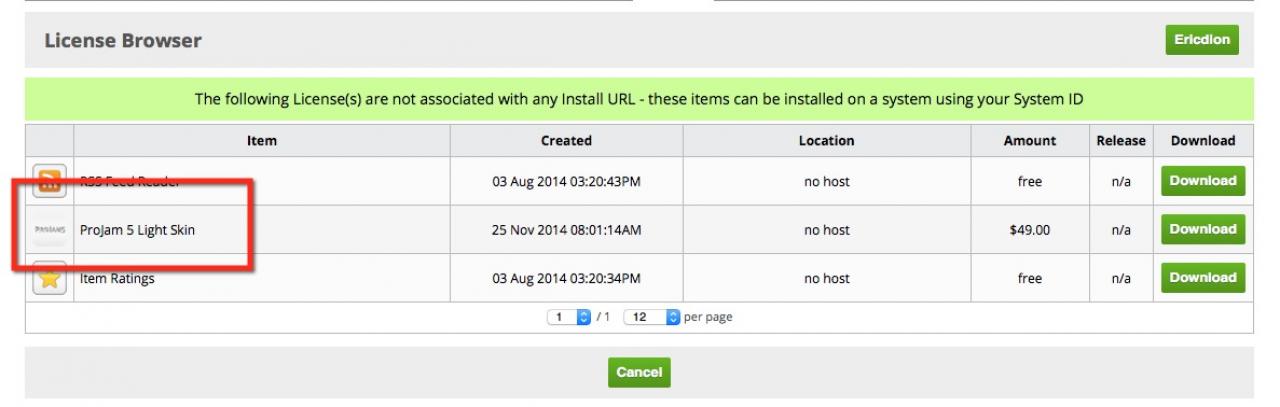Click 'n/a' release in ProJam row

coord(1121,230)
